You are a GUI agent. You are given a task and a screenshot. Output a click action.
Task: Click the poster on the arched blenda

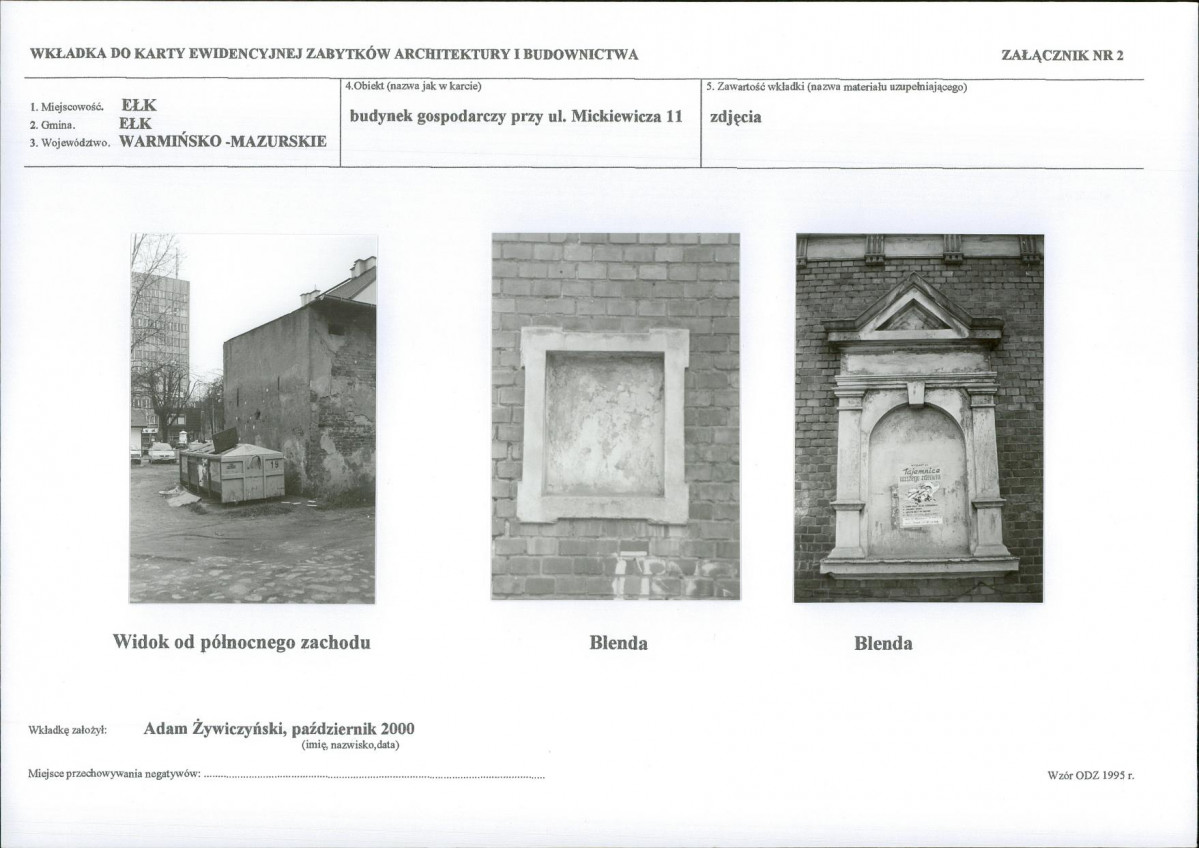click(920, 495)
